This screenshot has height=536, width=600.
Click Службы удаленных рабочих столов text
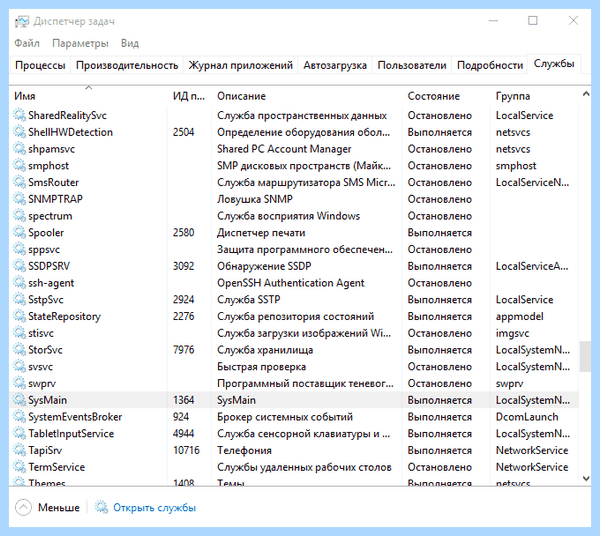304,467
